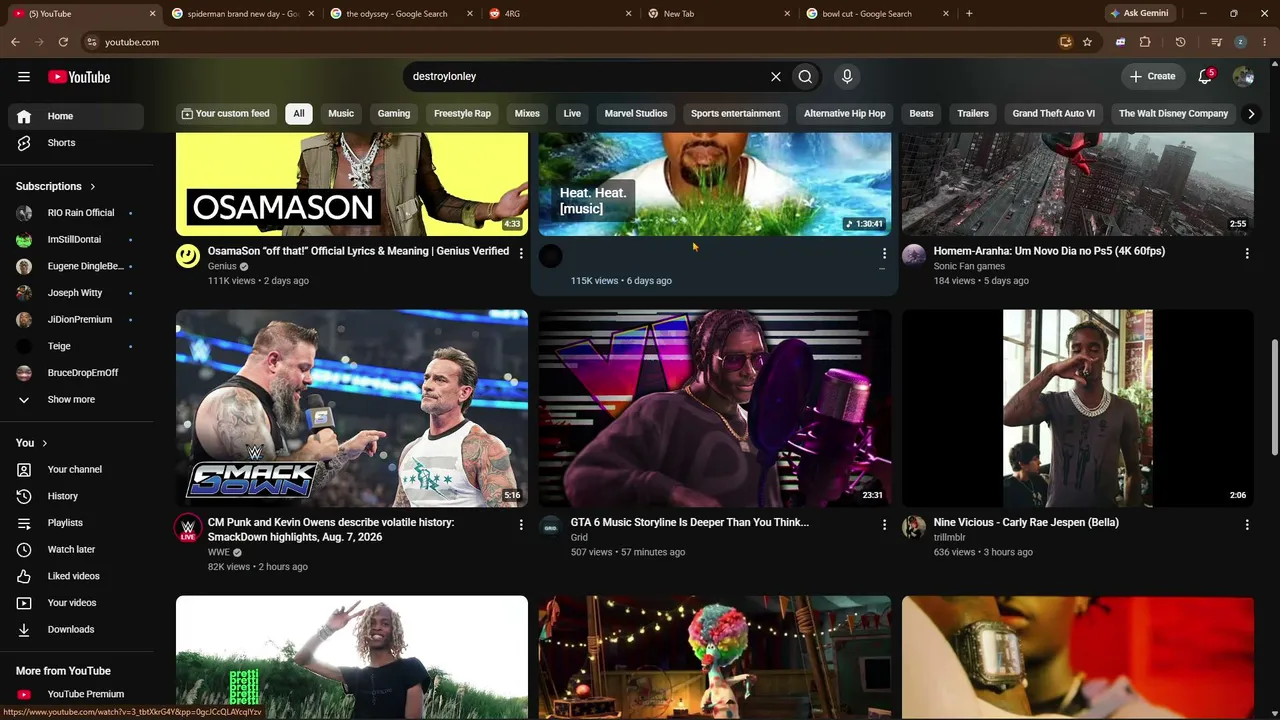Open Your channel page
The image size is (1280, 720).
coord(76,470)
